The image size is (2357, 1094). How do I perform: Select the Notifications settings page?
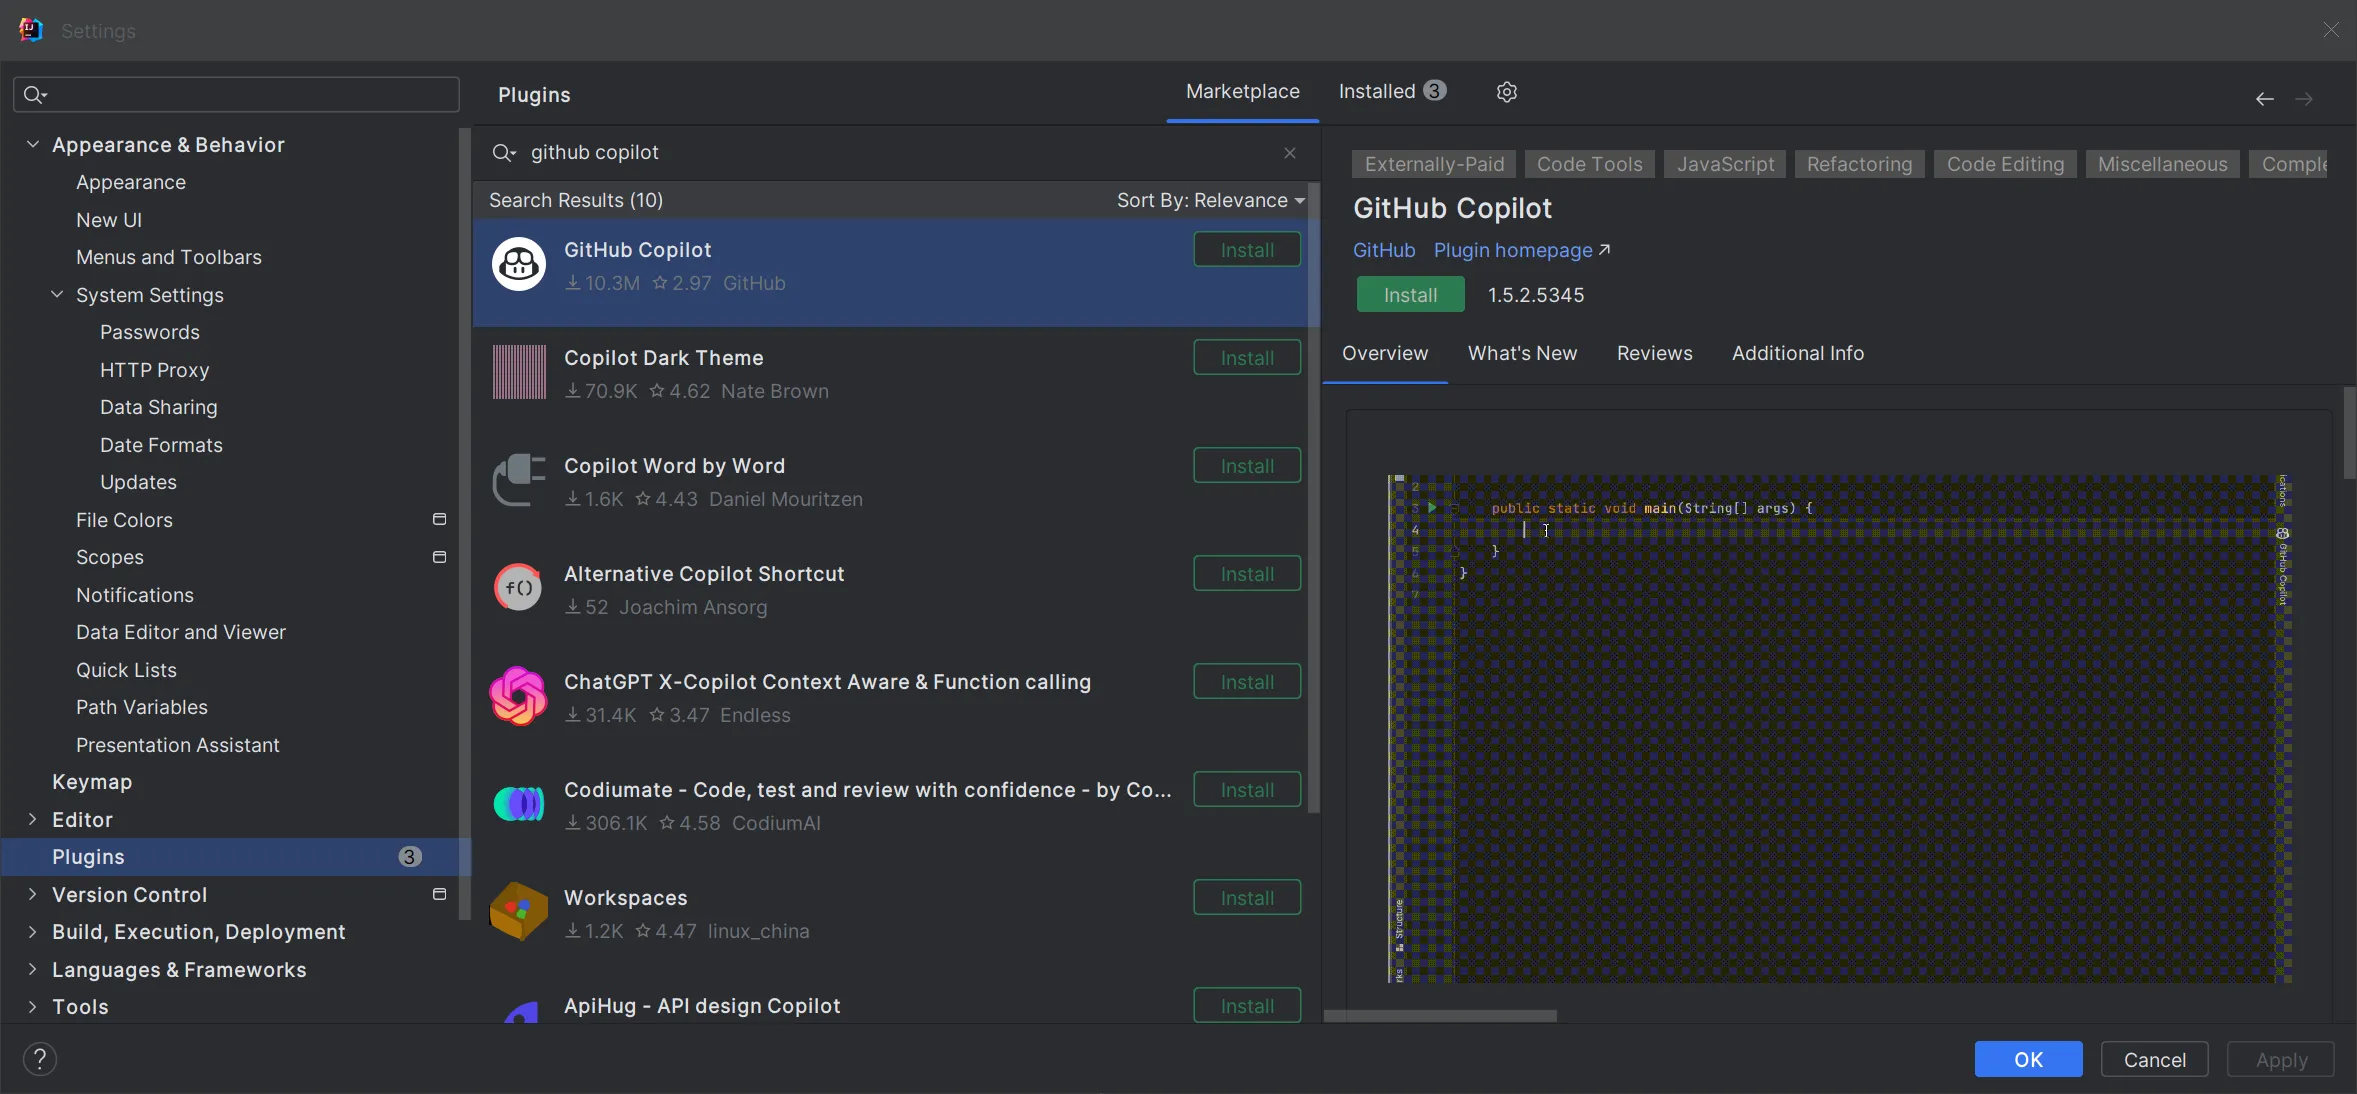135,595
